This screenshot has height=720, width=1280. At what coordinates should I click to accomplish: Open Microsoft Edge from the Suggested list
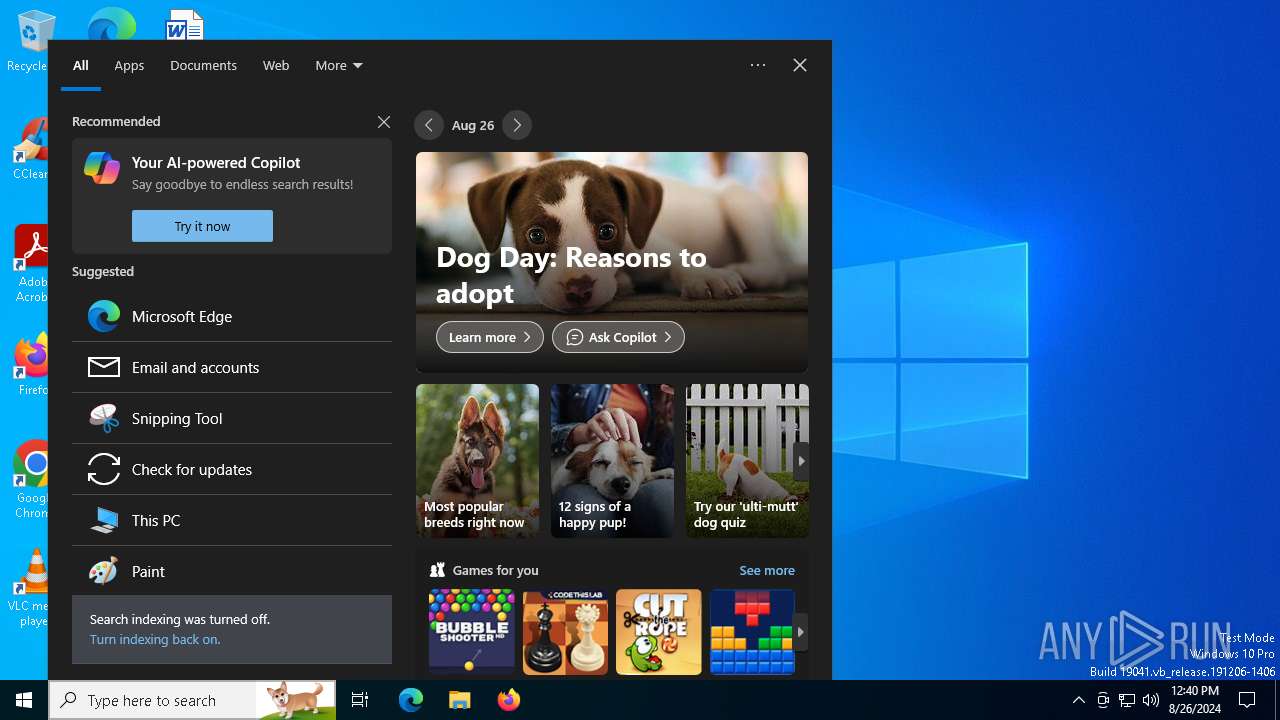click(232, 316)
